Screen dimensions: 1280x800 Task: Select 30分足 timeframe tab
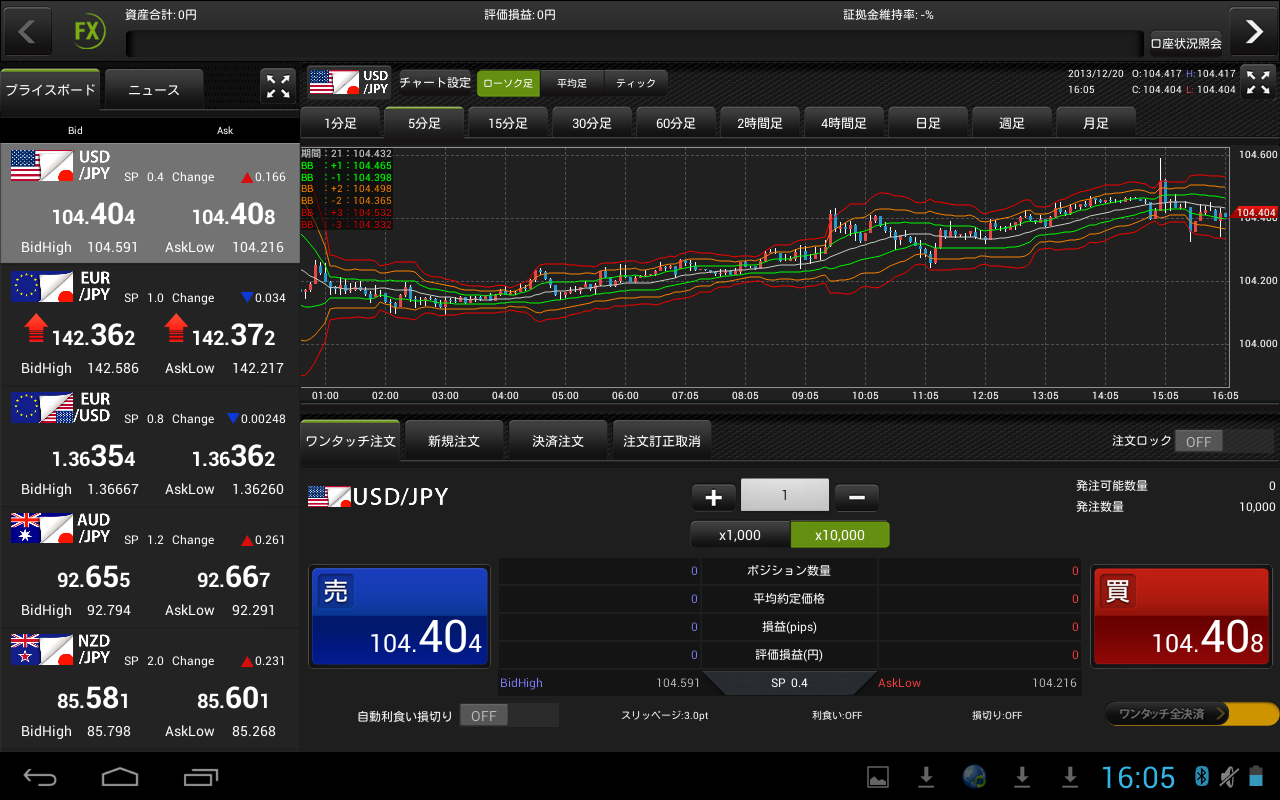[592, 123]
